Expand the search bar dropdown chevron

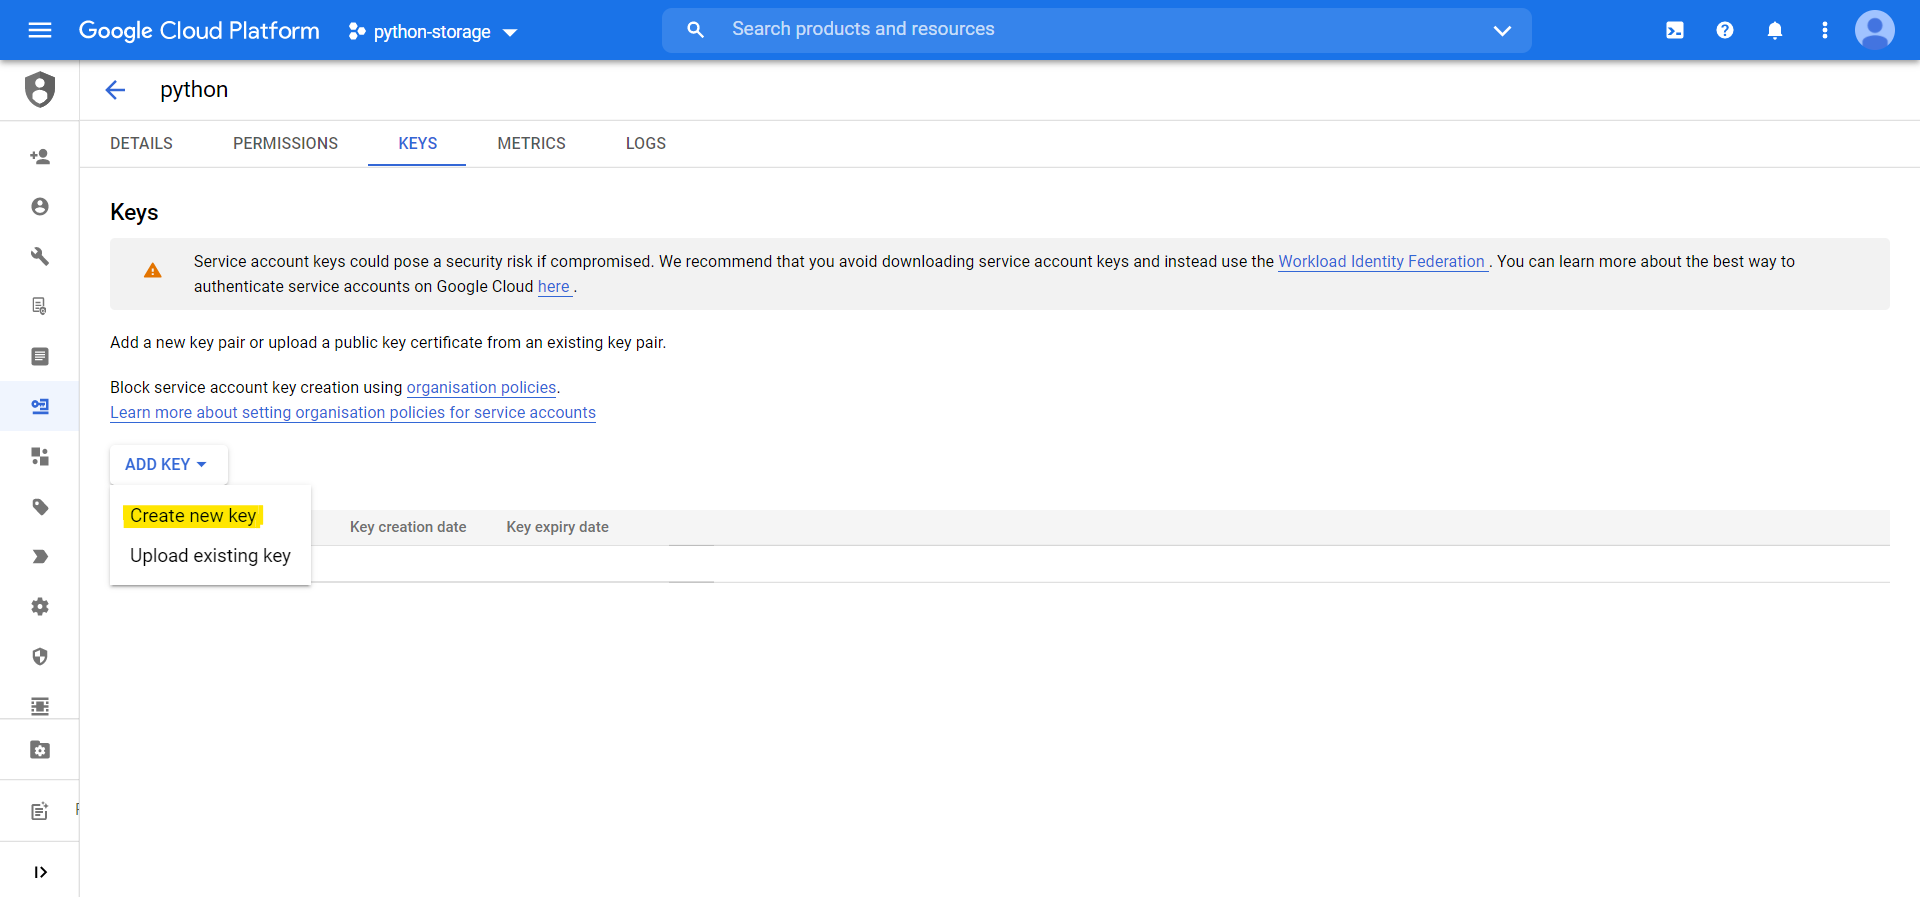click(1501, 30)
